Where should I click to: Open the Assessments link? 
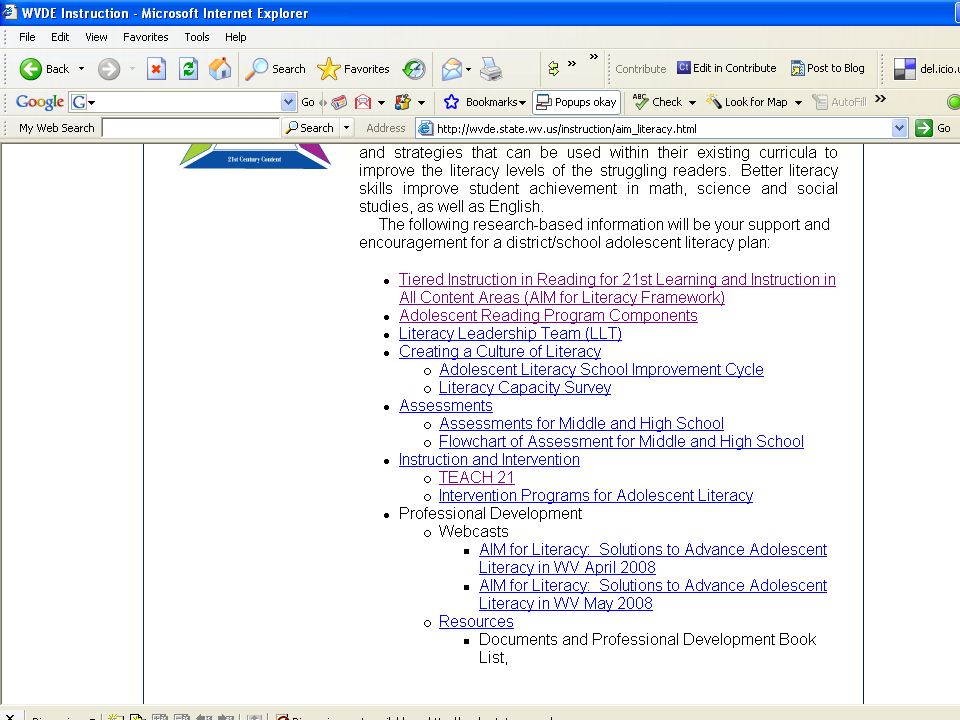(446, 405)
